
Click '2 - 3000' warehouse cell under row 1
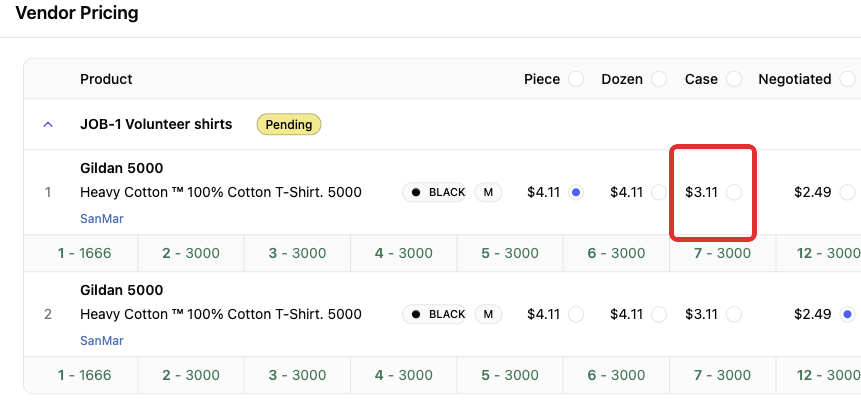coord(191,254)
